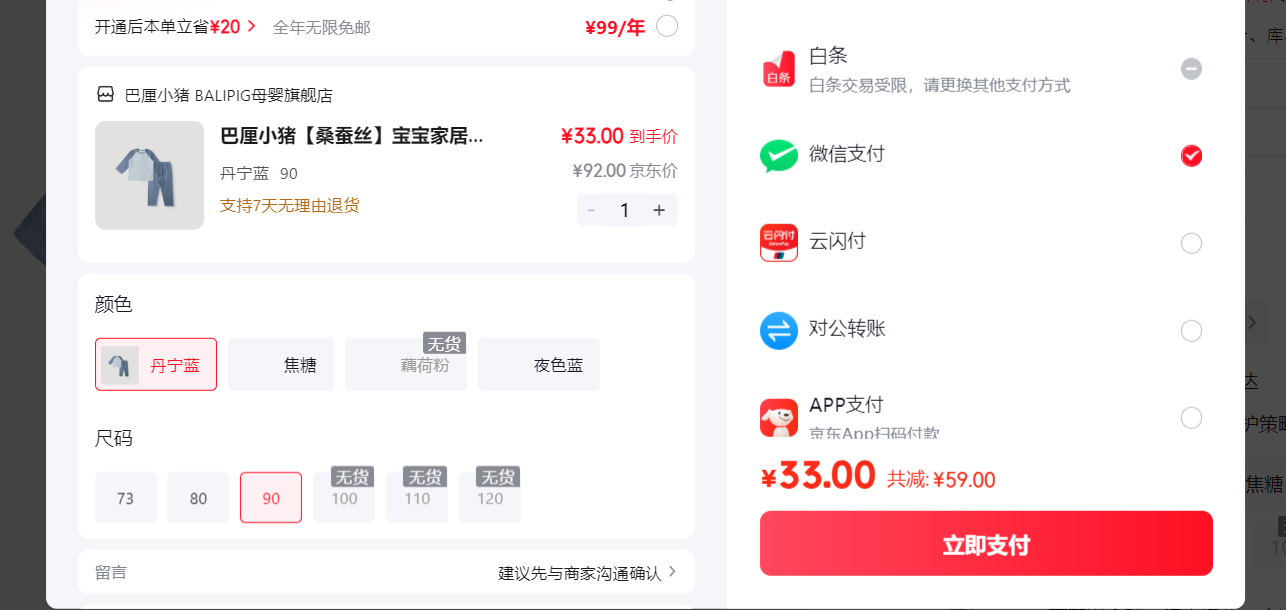Screen dimensions: 1286x610
Task: Click the 对公转账 transfer arrows icon
Action: (779, 330)
